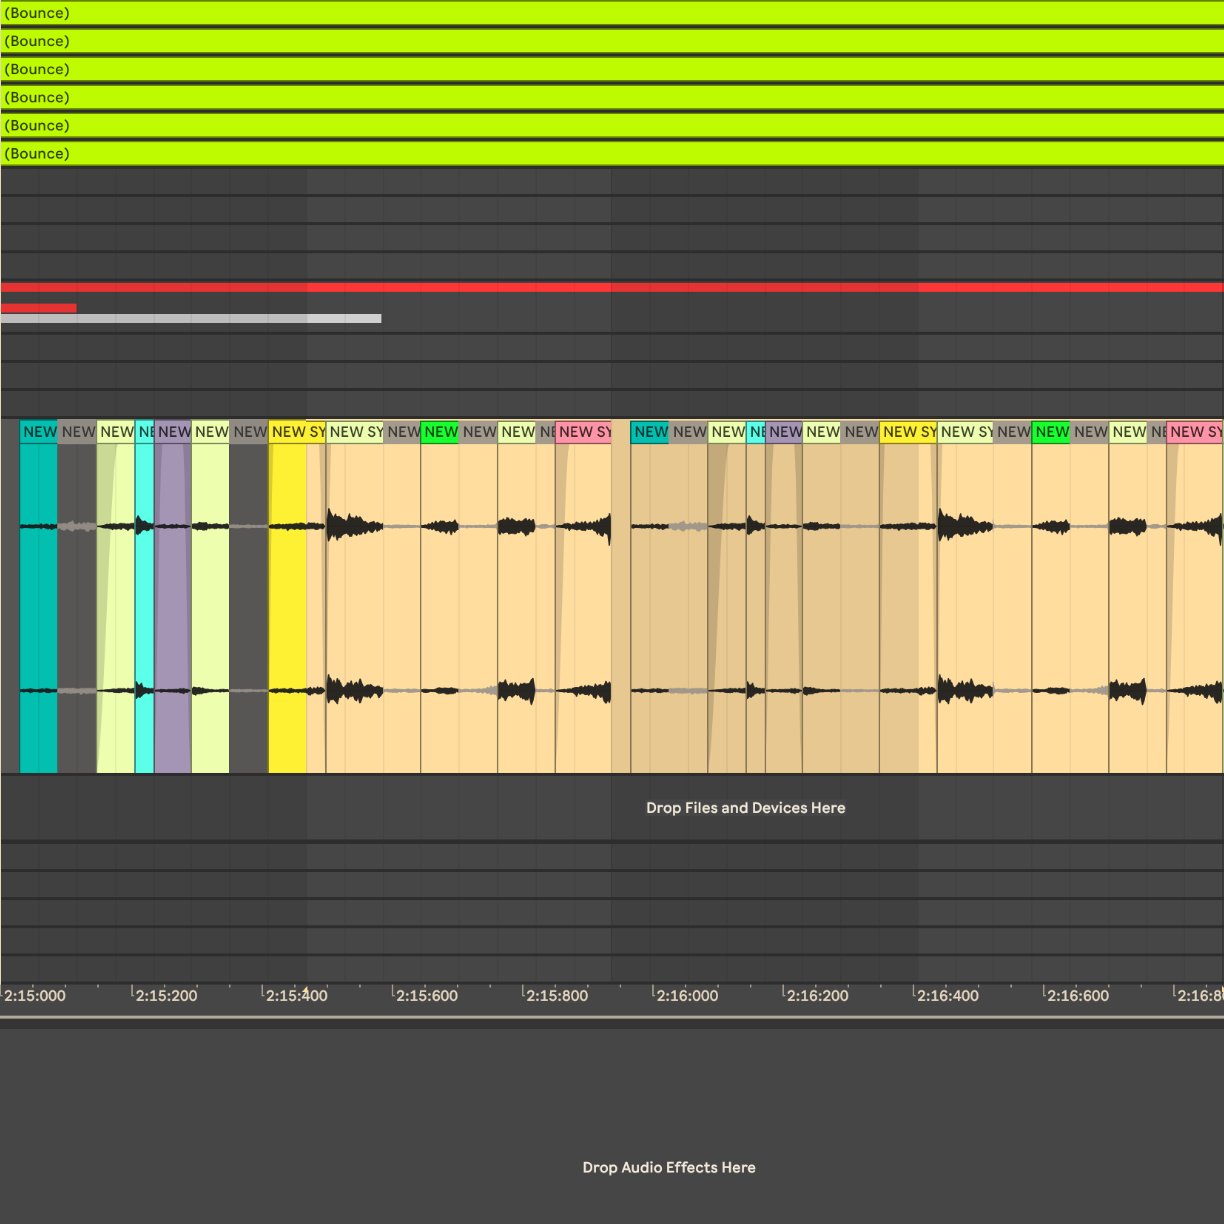
Task: Select the solid teal clip at 2:15:000
Action: pyautogui.click(x=39, y=600)
